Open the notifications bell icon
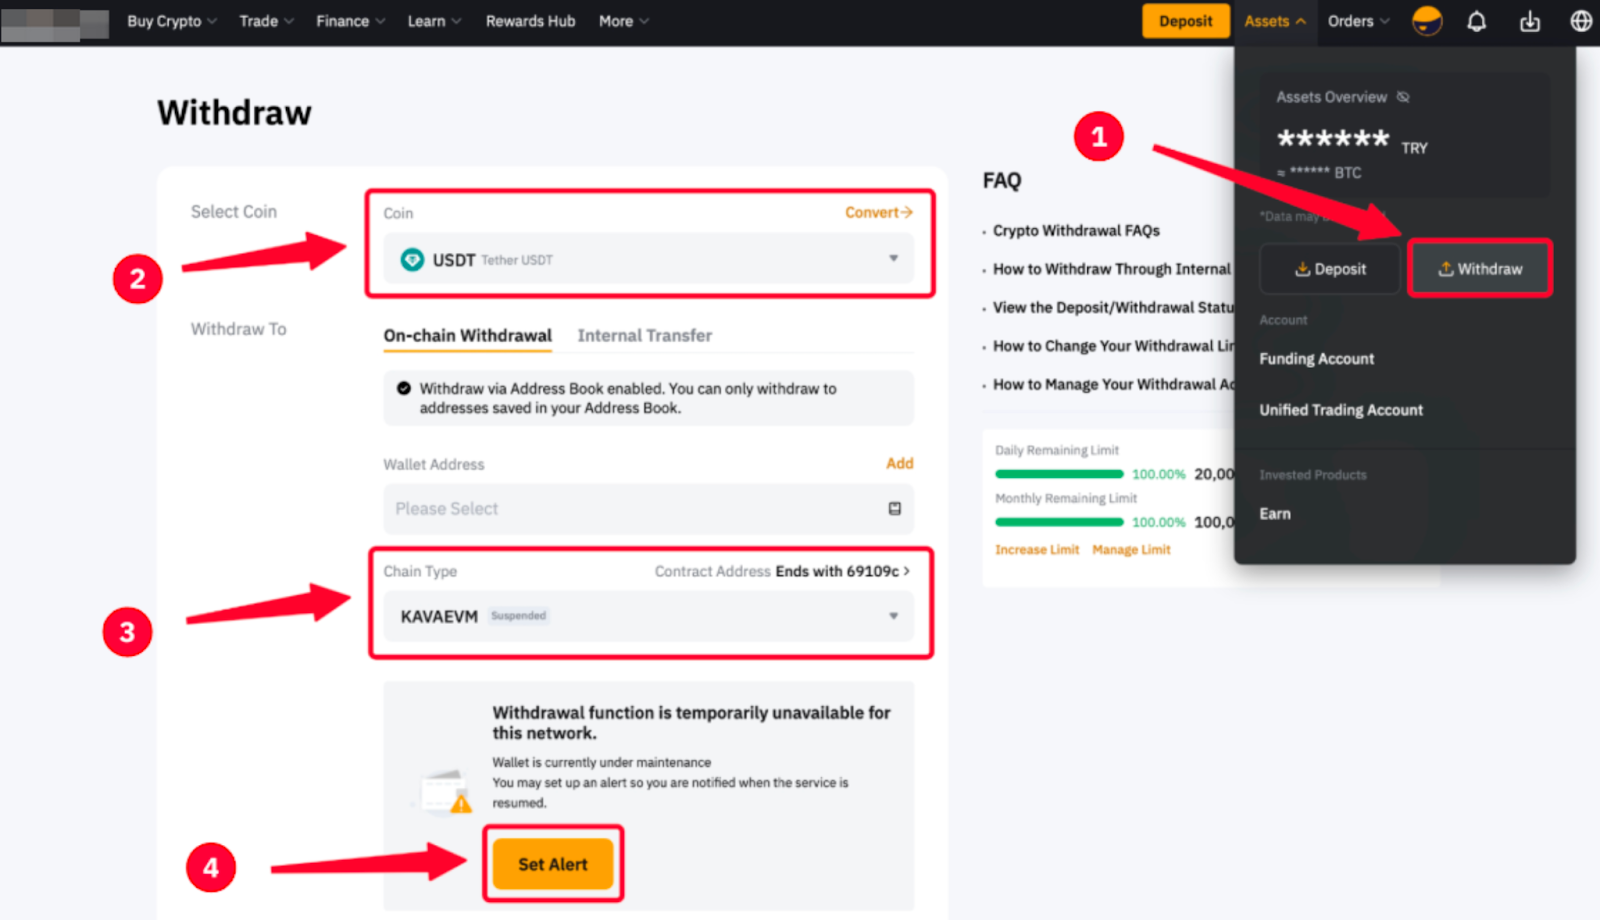The width and height of the screenshot is (1600, 920). coord(1476,21)
